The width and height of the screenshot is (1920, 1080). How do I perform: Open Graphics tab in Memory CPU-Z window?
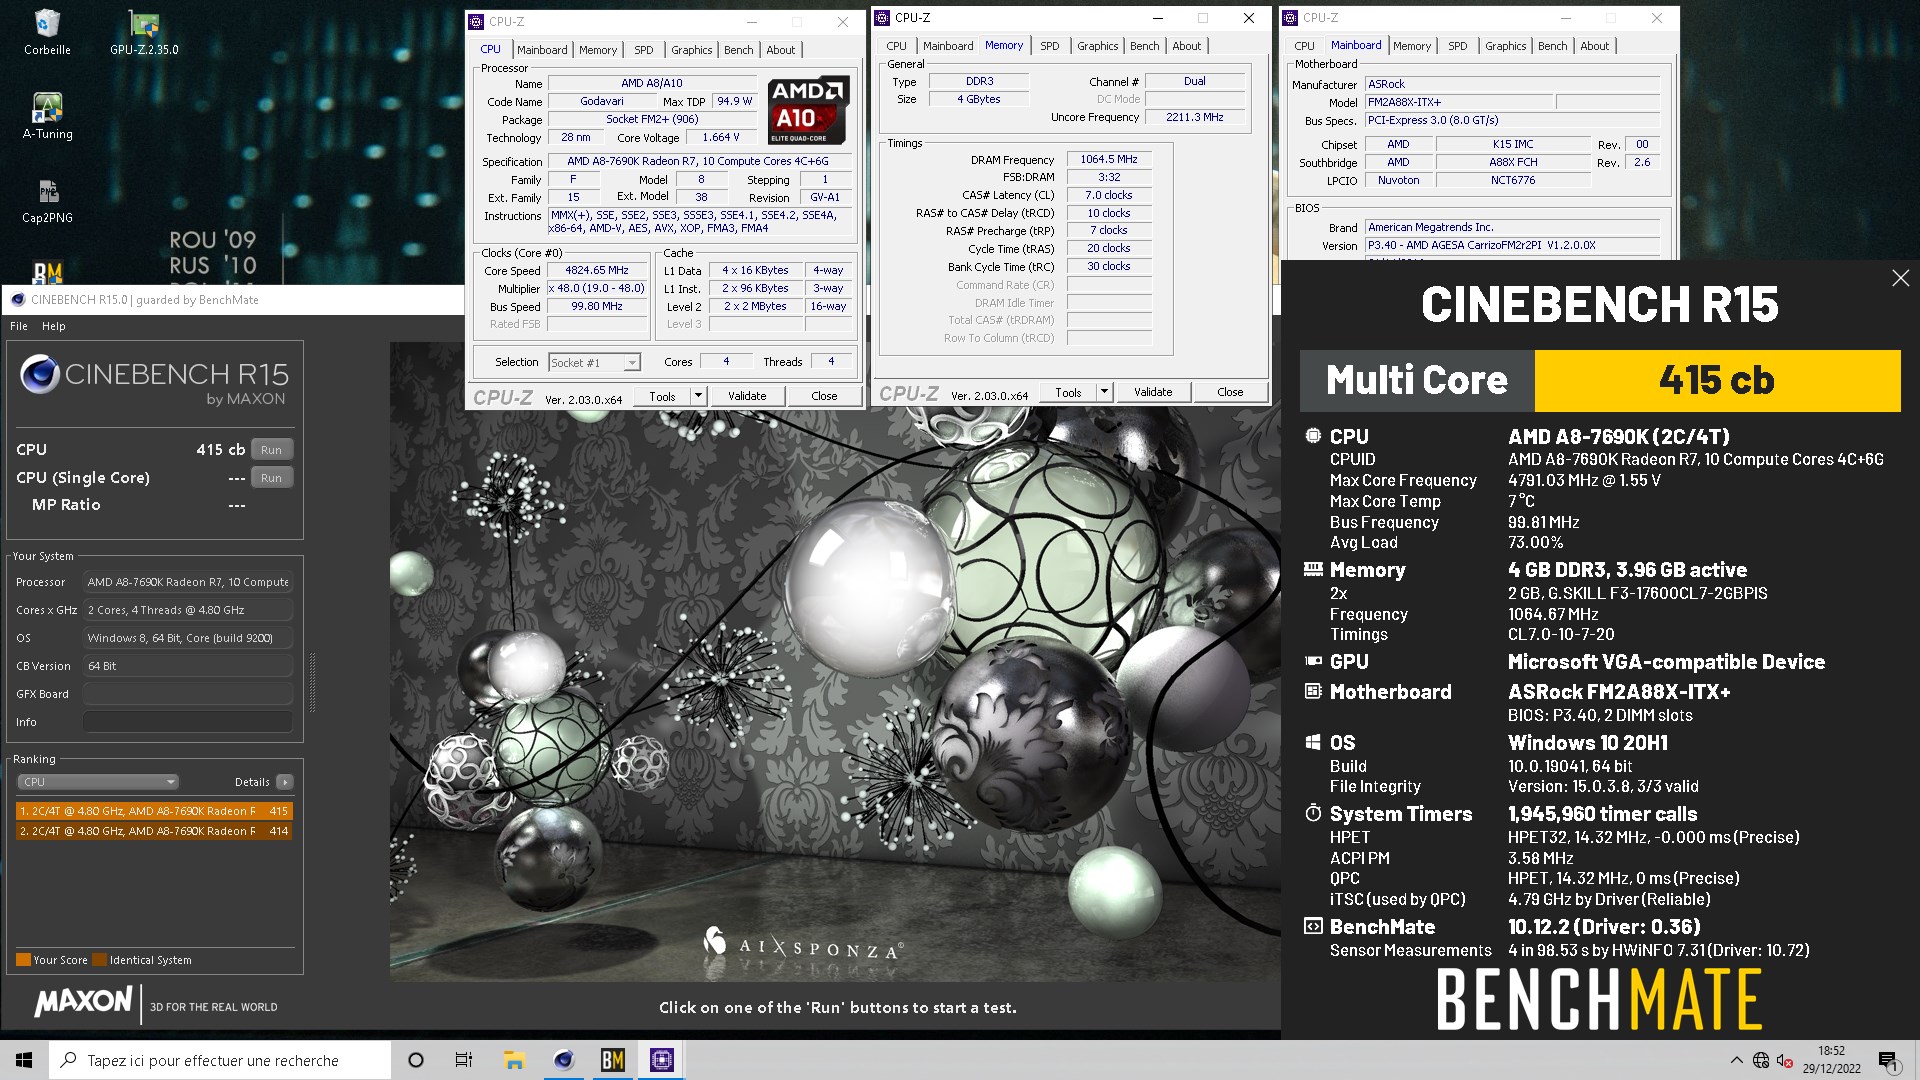(1097, 46)
